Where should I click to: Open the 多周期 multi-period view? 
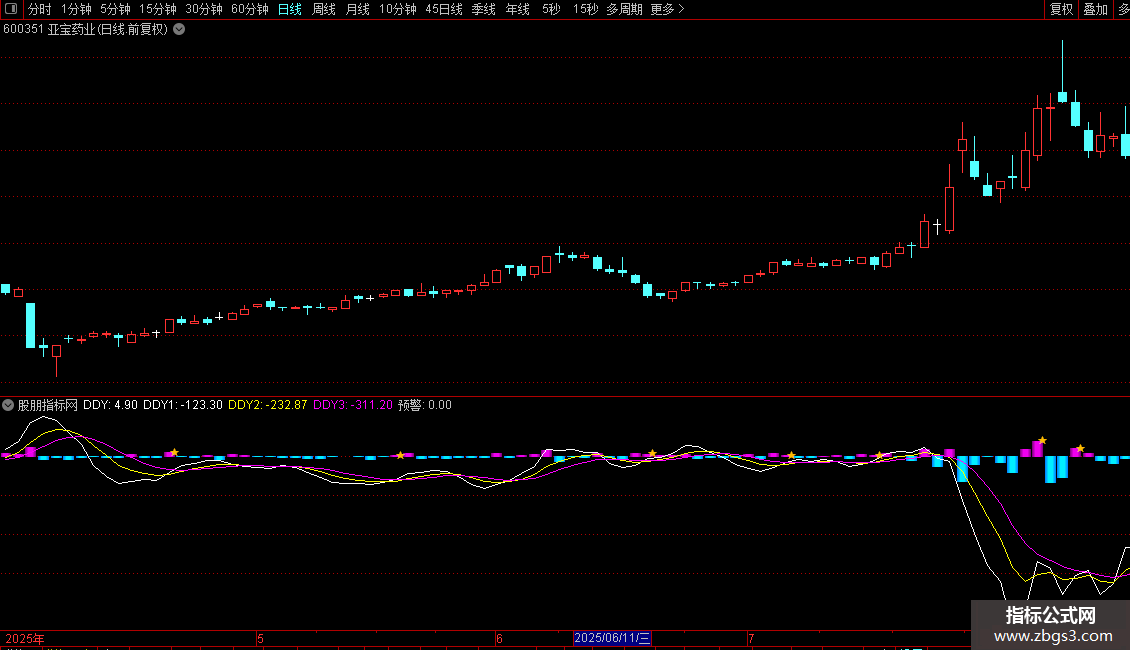point(624,9)
